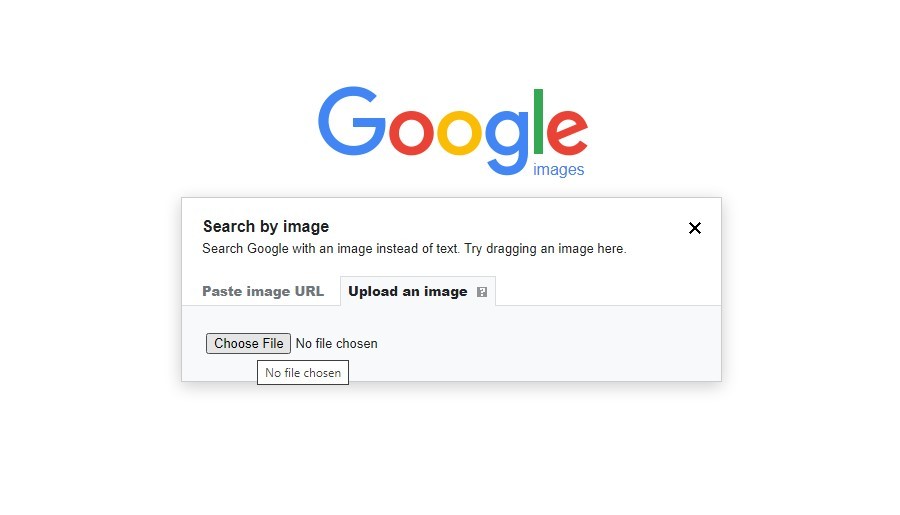Click the red letter o in logo
Screen dimensions: 900x515
coord(411,133)
